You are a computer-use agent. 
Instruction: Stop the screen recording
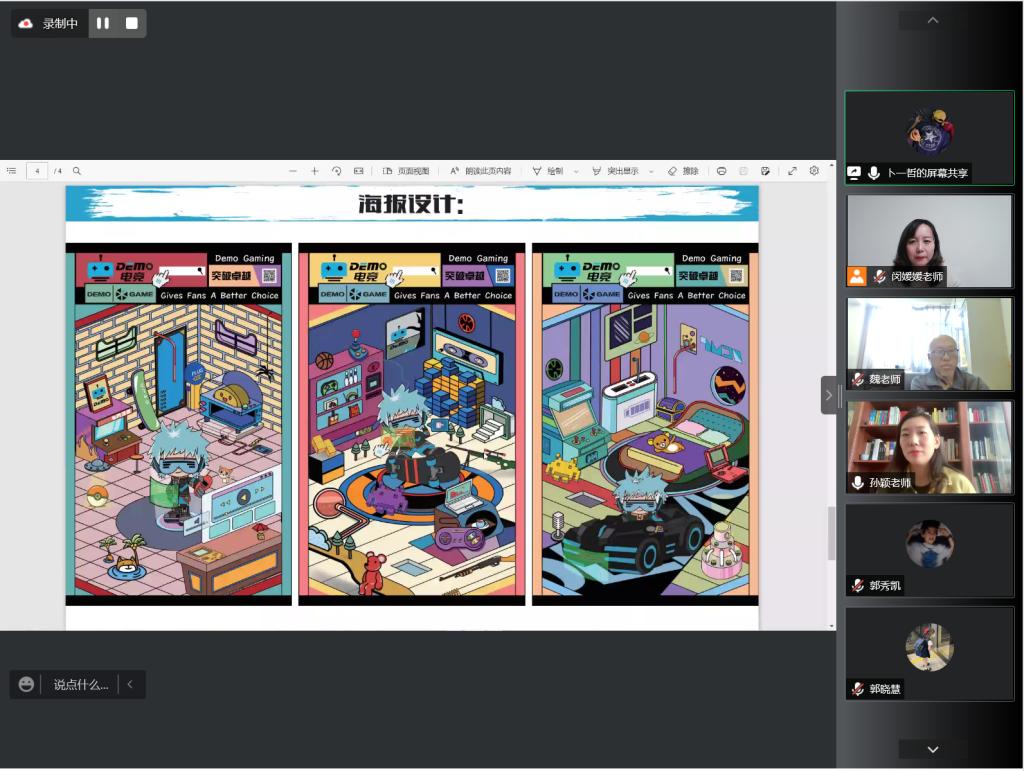[x=131, y=24]
